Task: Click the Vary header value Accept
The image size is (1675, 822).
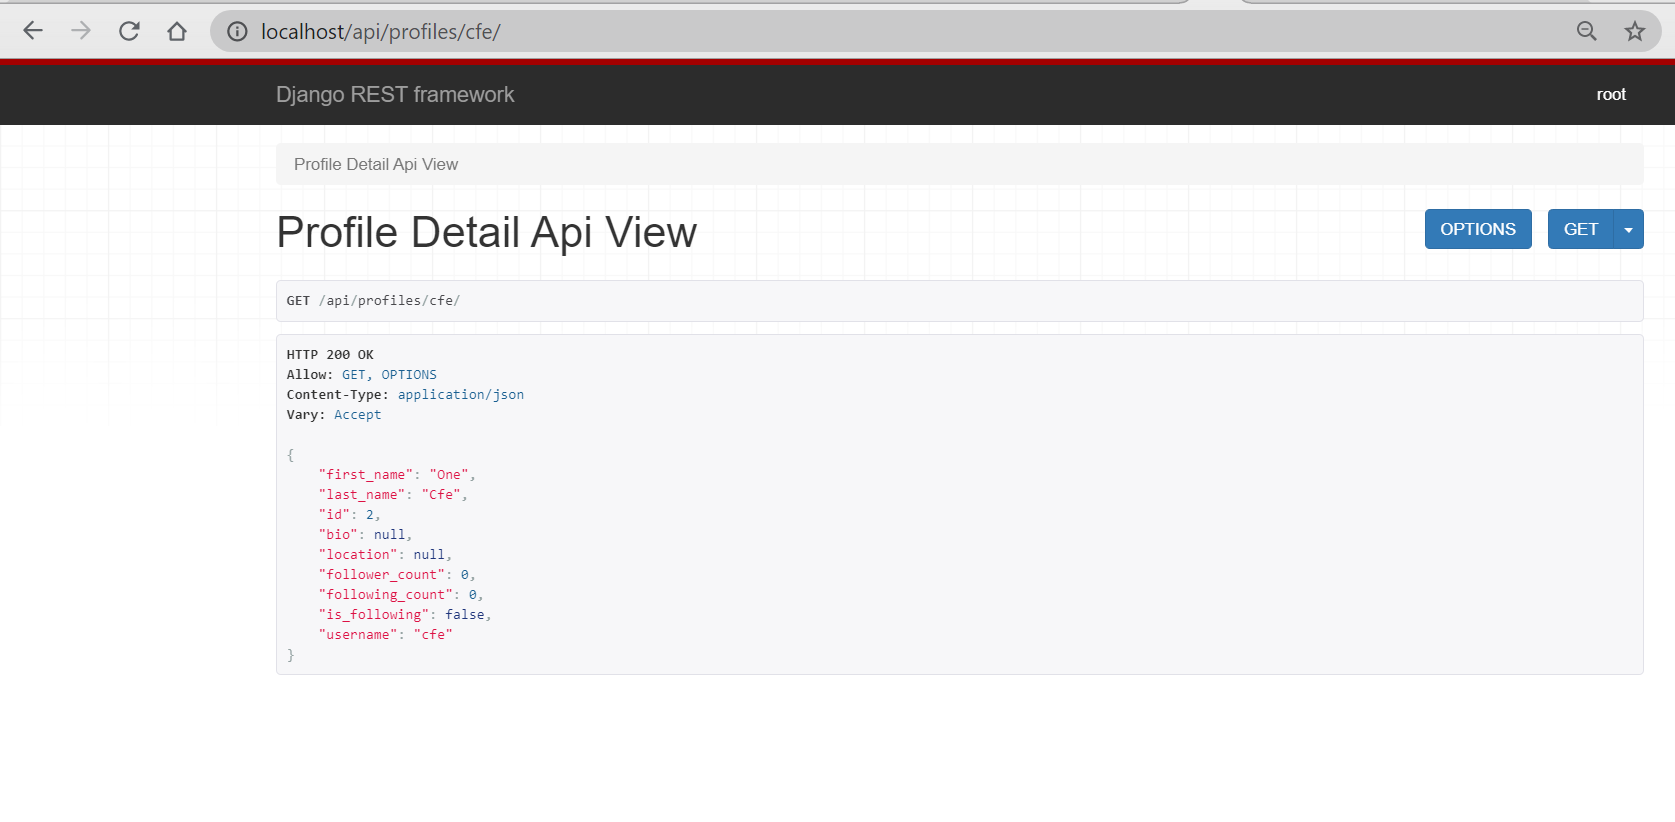Action: click(x=358, y=415)
